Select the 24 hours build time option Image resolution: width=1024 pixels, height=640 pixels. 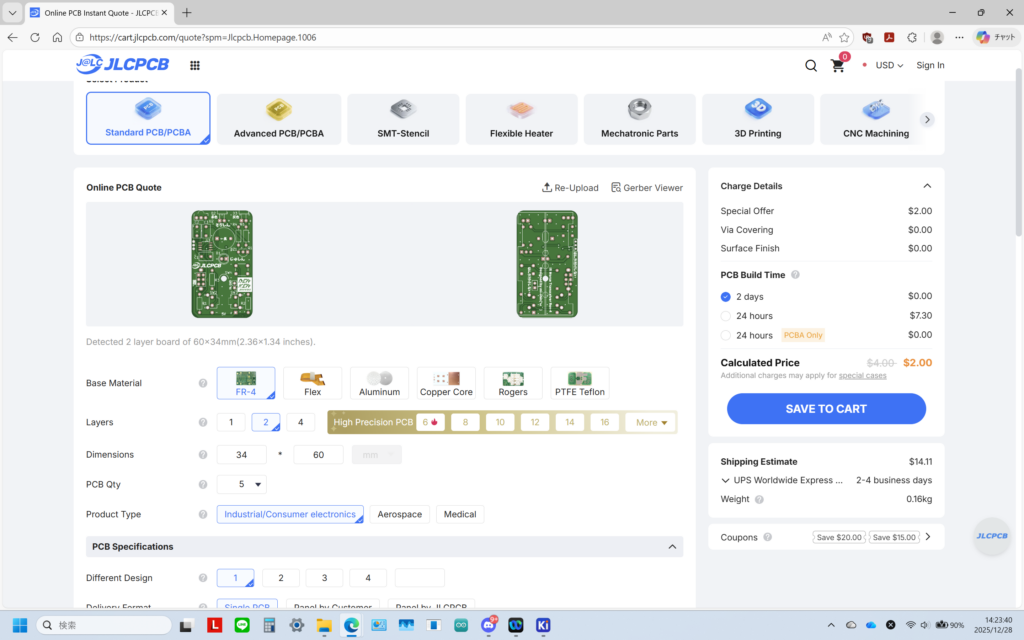[726, 316]
